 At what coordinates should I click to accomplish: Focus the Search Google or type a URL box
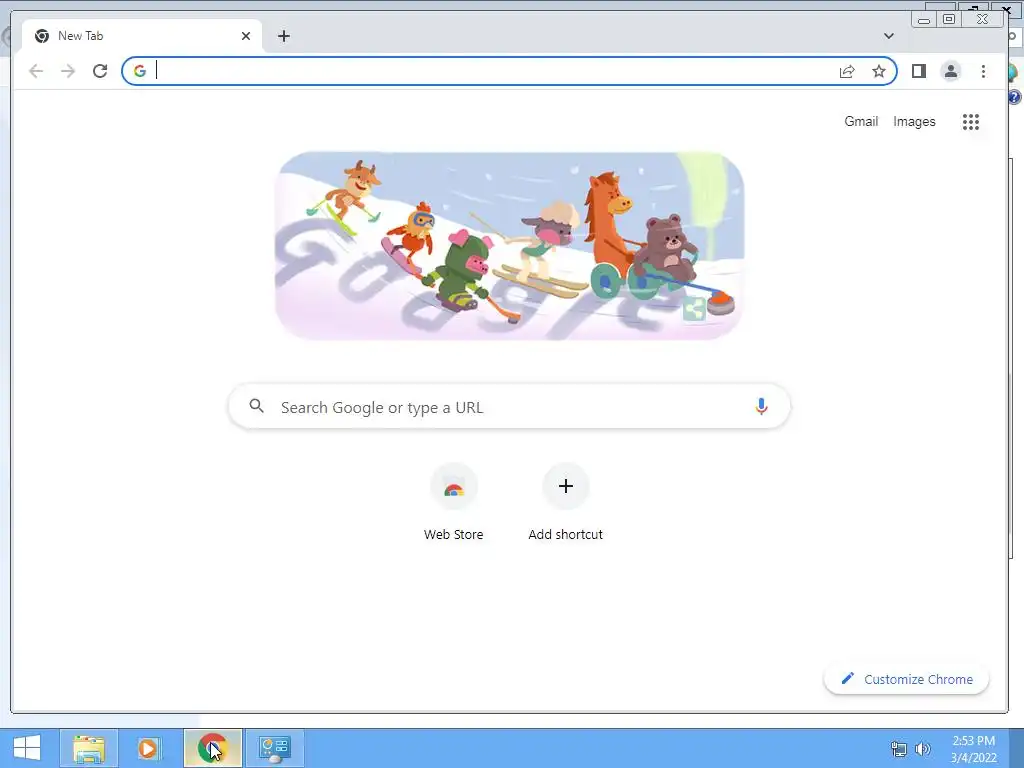point(509,406)
